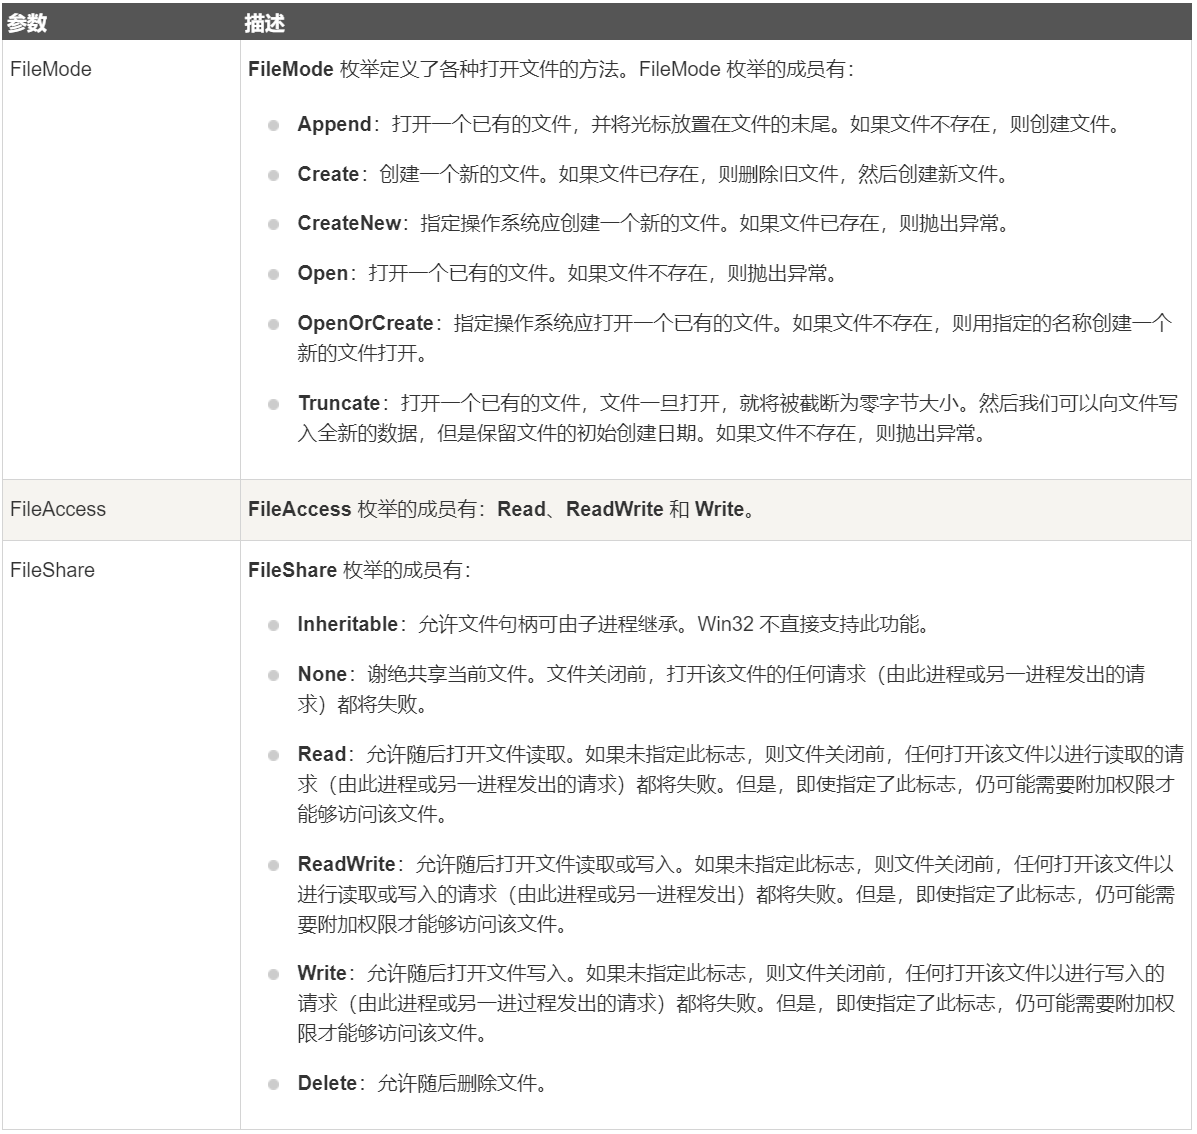Select the FileAccess cell in parameter column
Image resolution: width=1197 pixels, height=1134 pixels.
pos(58,509)
